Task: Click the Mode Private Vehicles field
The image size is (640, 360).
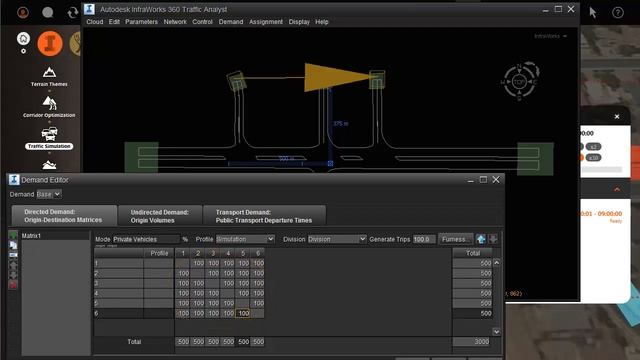Action: pos(146,239)
